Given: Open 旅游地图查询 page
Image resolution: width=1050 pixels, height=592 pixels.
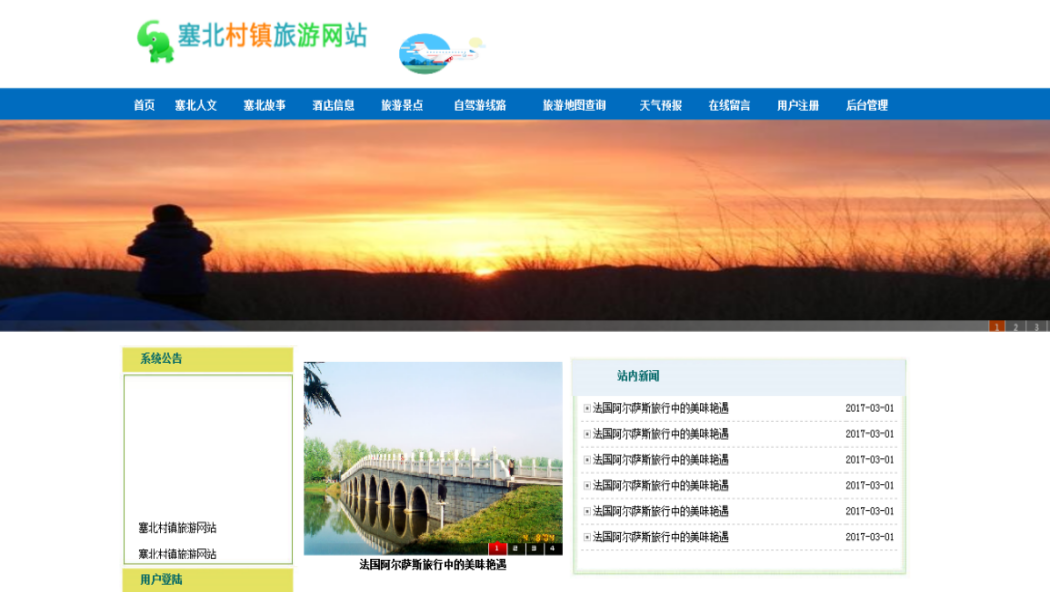Looking at the screenshot, I should coord(575,105).
